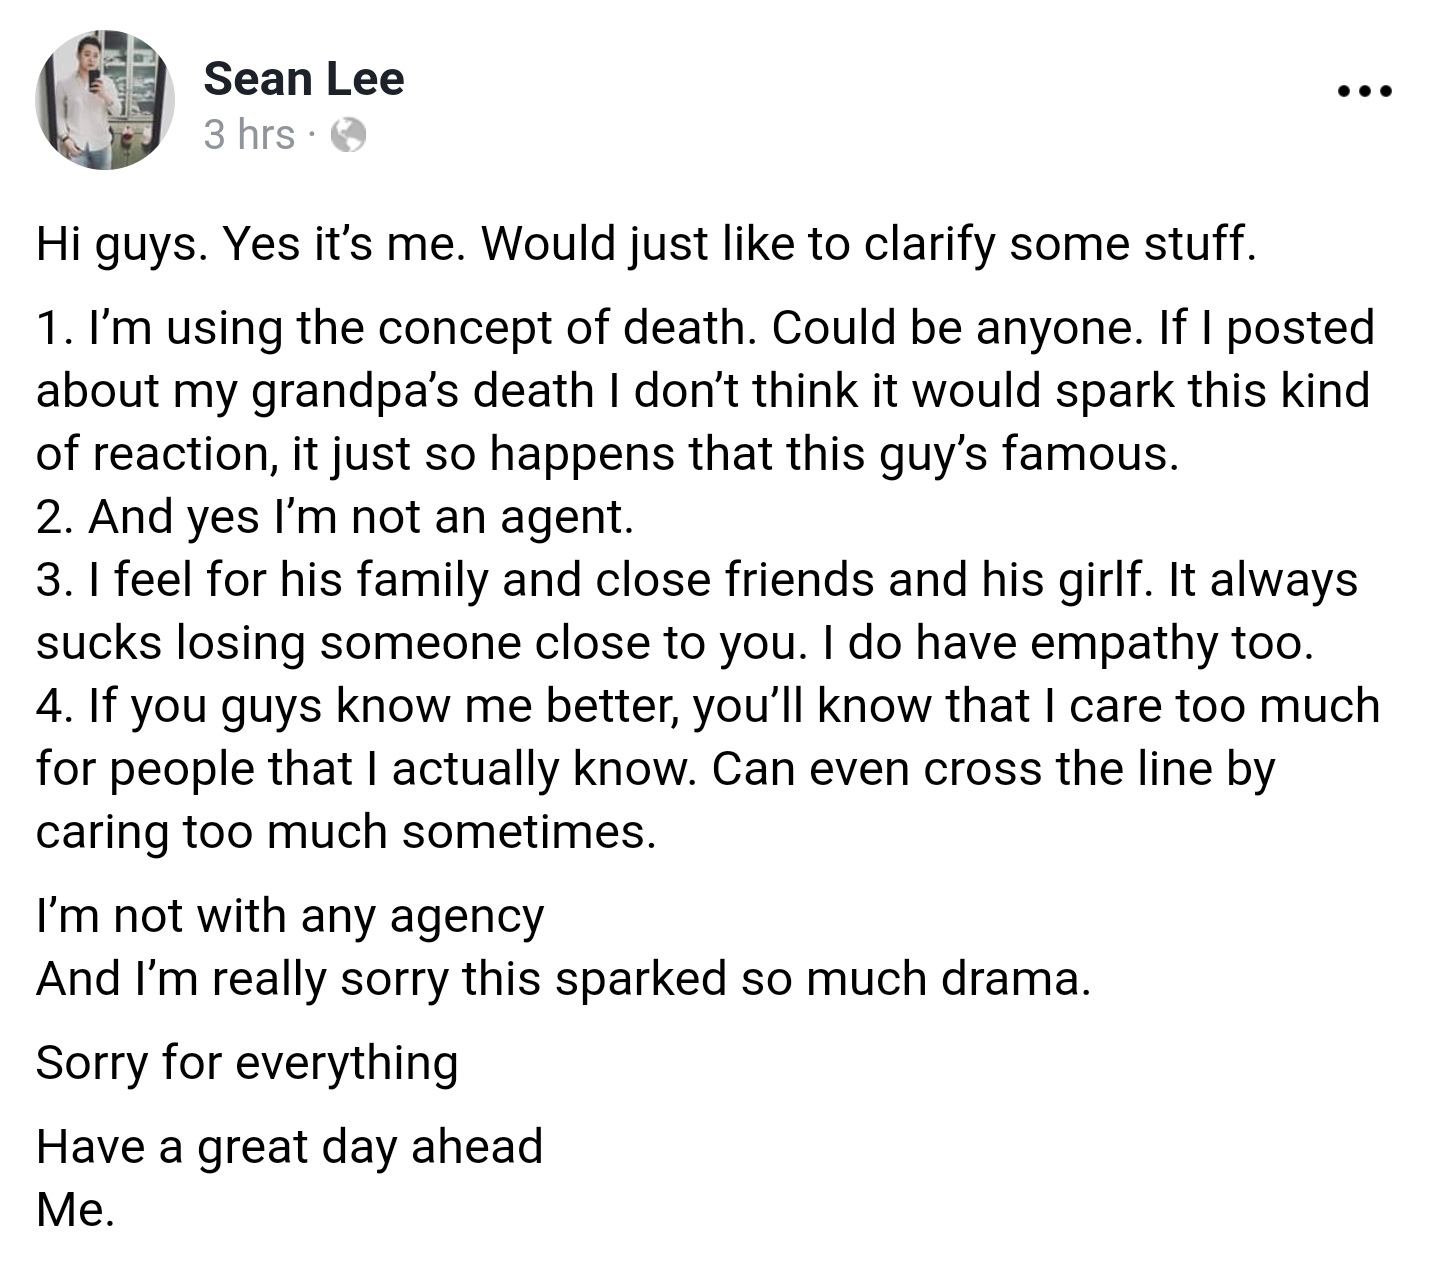The height and width of the screenshot is (1268, 1440).
Task: Click the line starting 'sucks losing someone close'
Action: 675,644
